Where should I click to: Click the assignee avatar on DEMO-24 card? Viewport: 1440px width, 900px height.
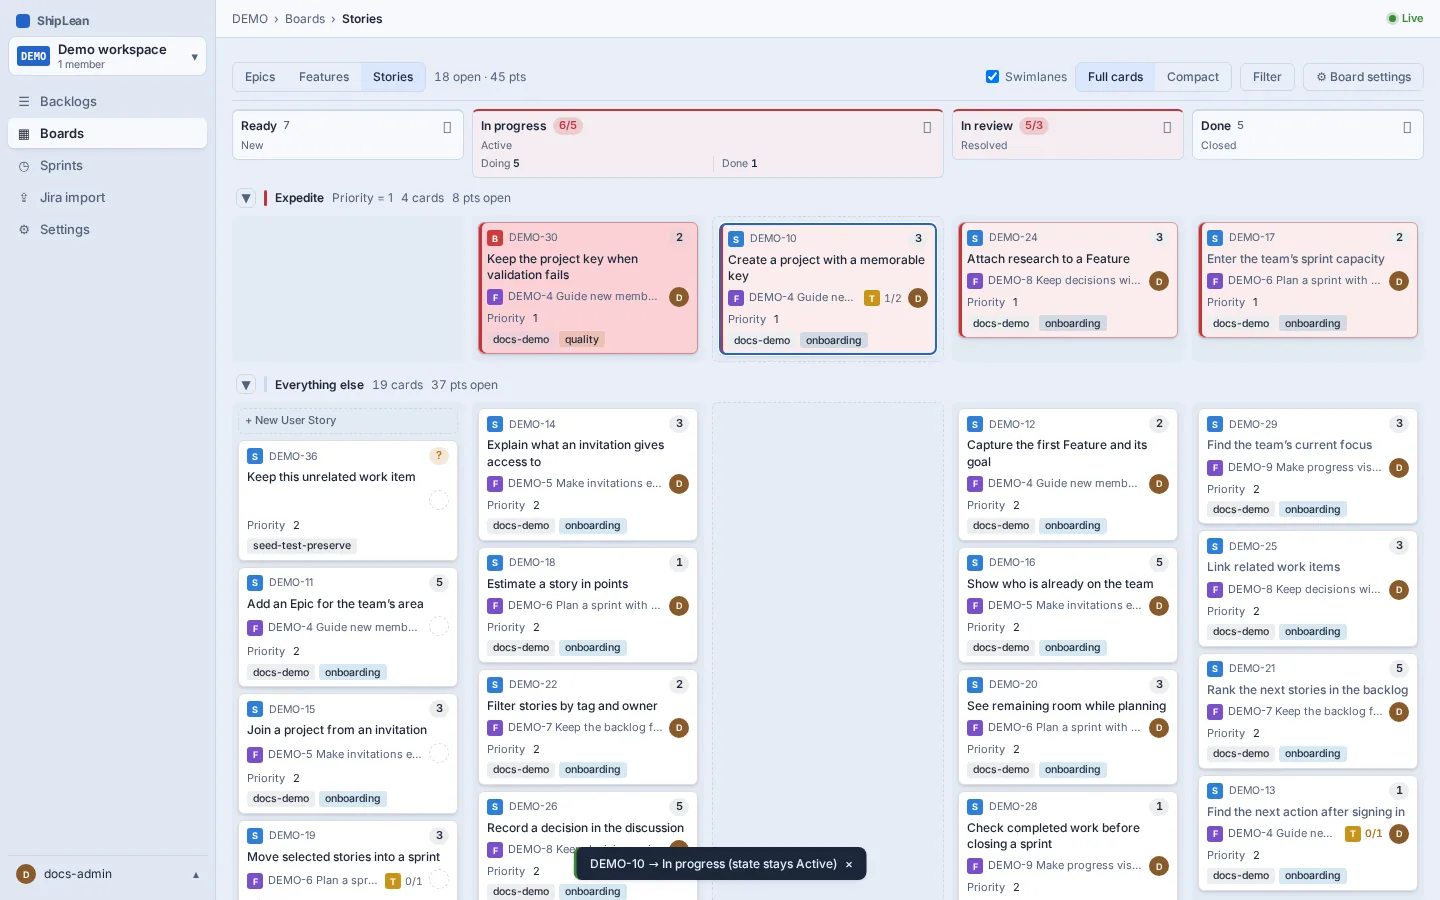pos(1159,281)
